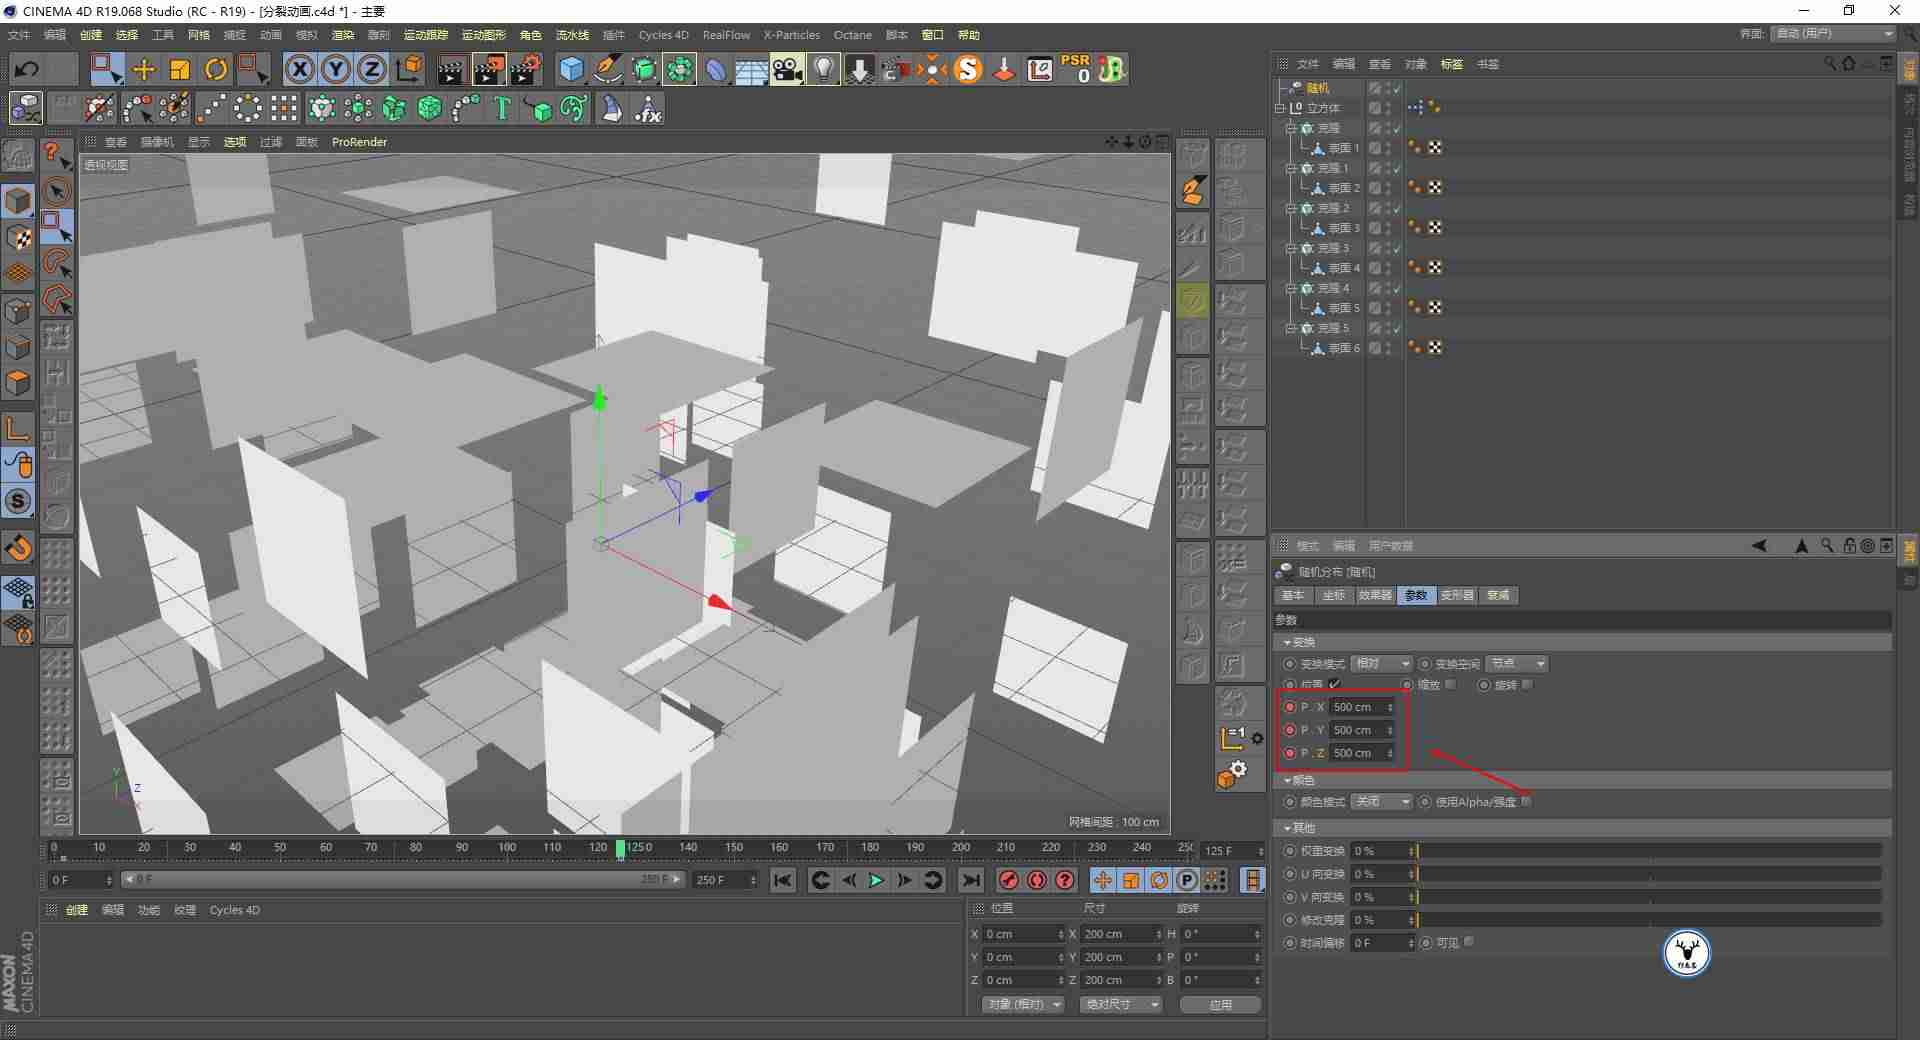The image size is (1920, 1040).
Task: Select the Move tool in top toolbar
Action: click(x=143, y=69)
